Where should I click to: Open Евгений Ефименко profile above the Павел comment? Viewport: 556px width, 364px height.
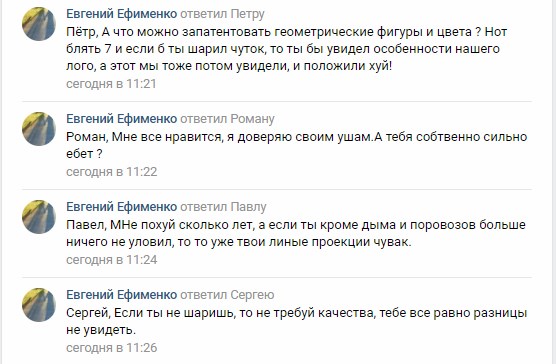click(122, 207)
